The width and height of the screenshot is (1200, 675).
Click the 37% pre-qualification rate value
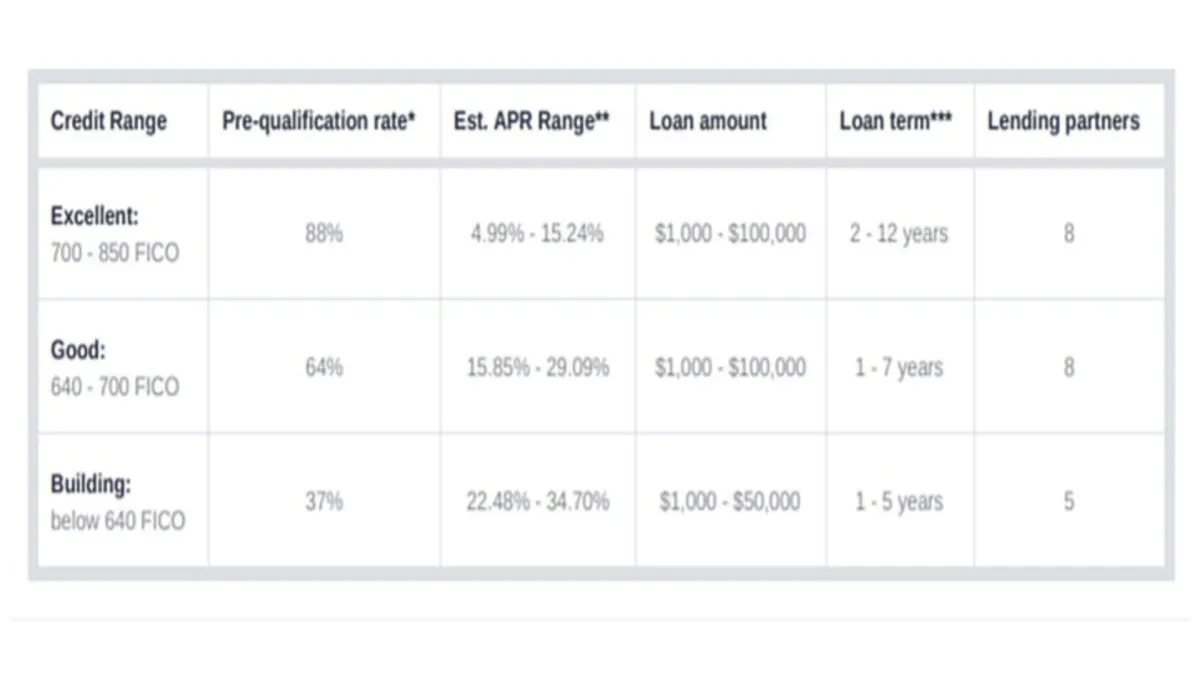click(324, 502)
